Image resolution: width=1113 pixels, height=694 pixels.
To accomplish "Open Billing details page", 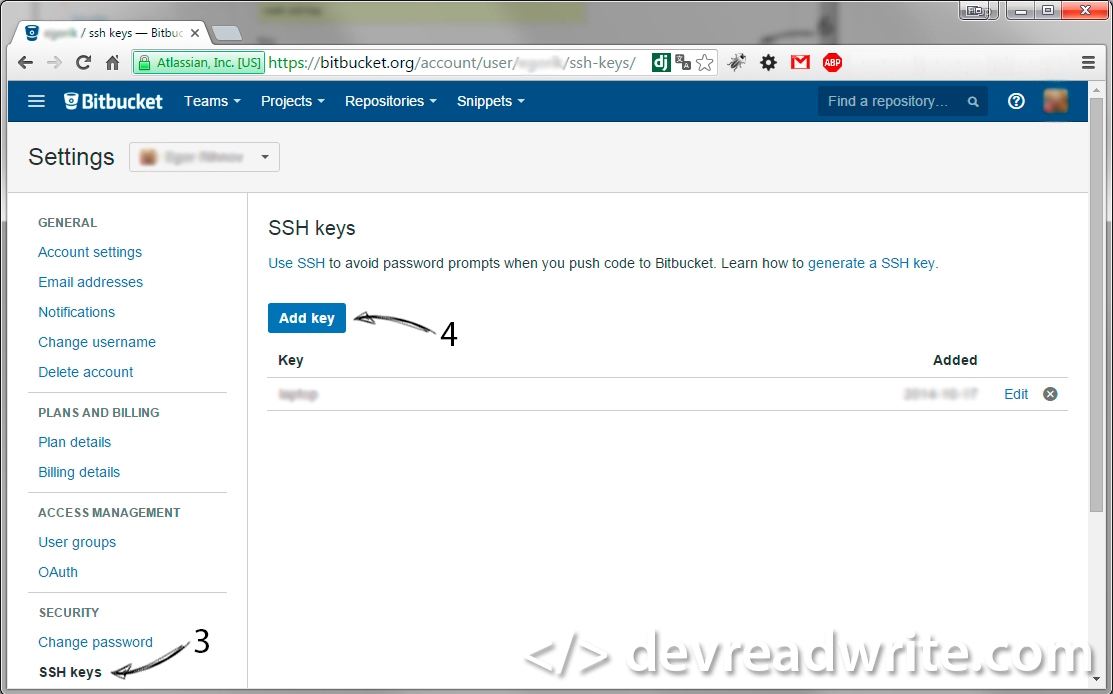I will (x=79, y=472).
